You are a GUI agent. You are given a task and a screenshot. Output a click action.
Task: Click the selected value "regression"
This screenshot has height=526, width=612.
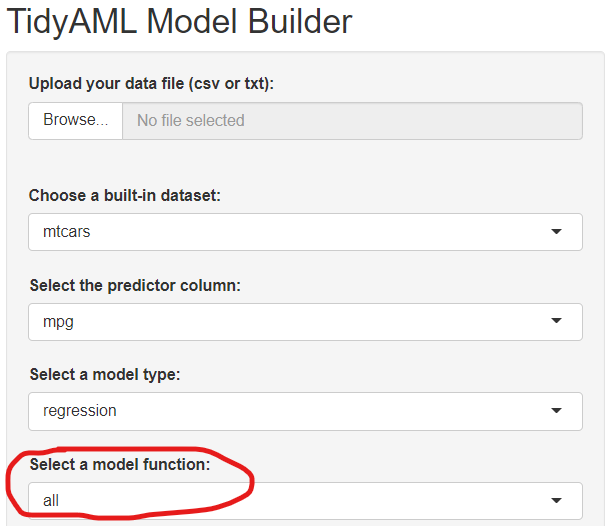click(x=80, y=411)
